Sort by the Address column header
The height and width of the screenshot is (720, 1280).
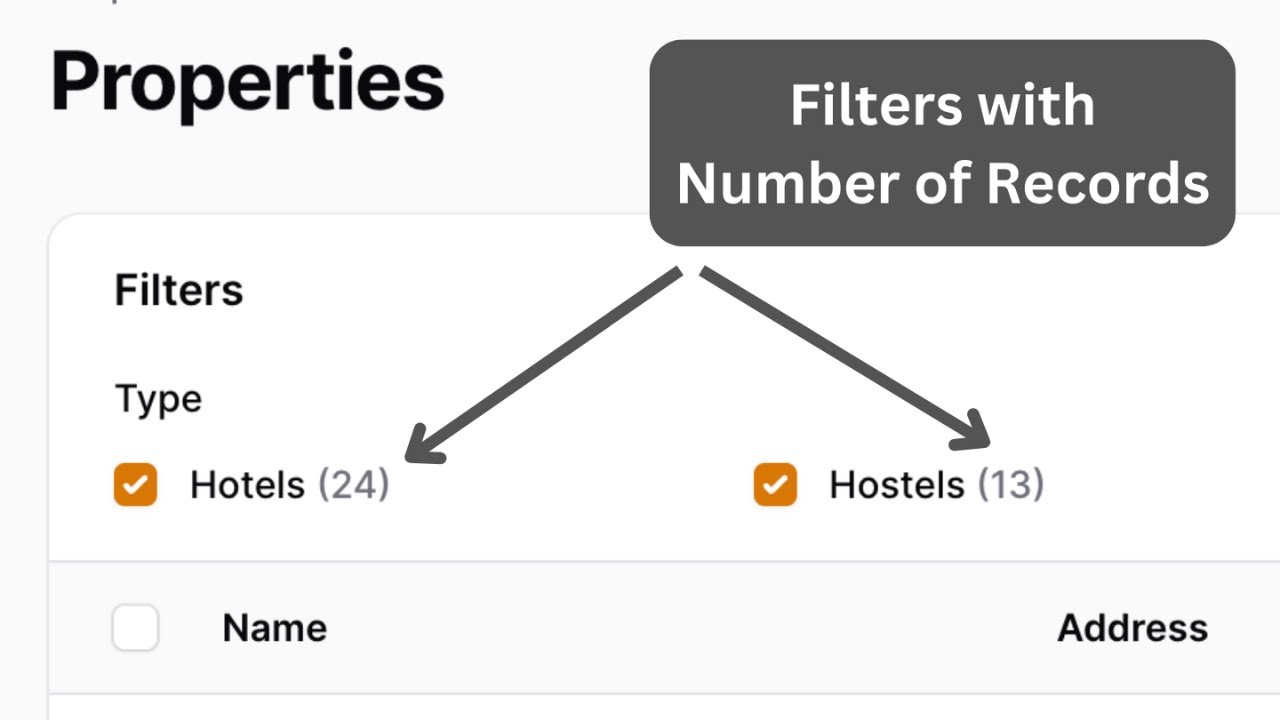point(1132,628)
